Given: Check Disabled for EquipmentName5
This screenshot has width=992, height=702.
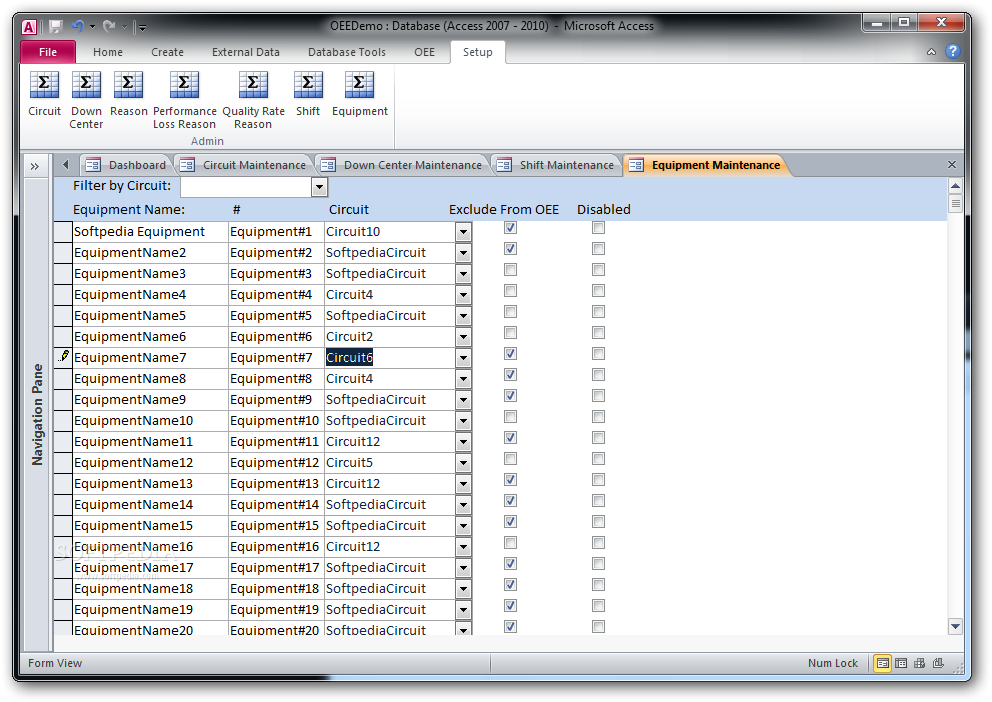Looking at the screenshot, I should (598, 311).
